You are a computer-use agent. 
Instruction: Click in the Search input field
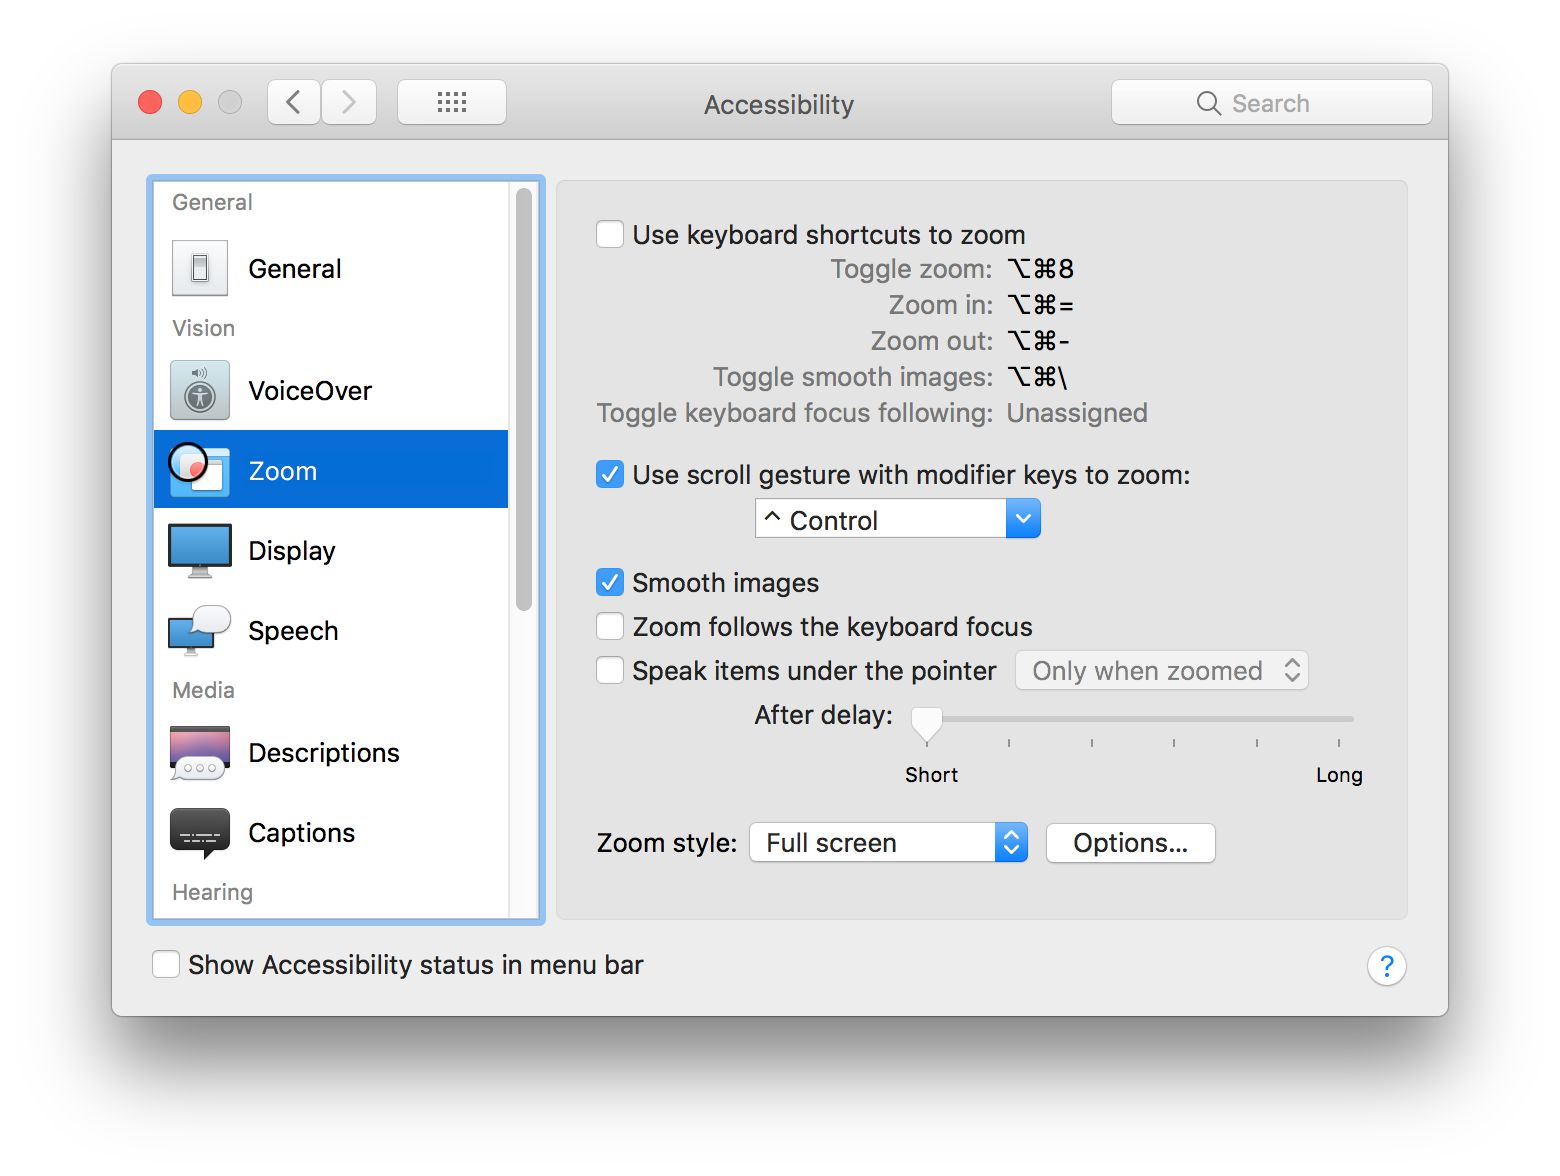(x=1272, y=102)
